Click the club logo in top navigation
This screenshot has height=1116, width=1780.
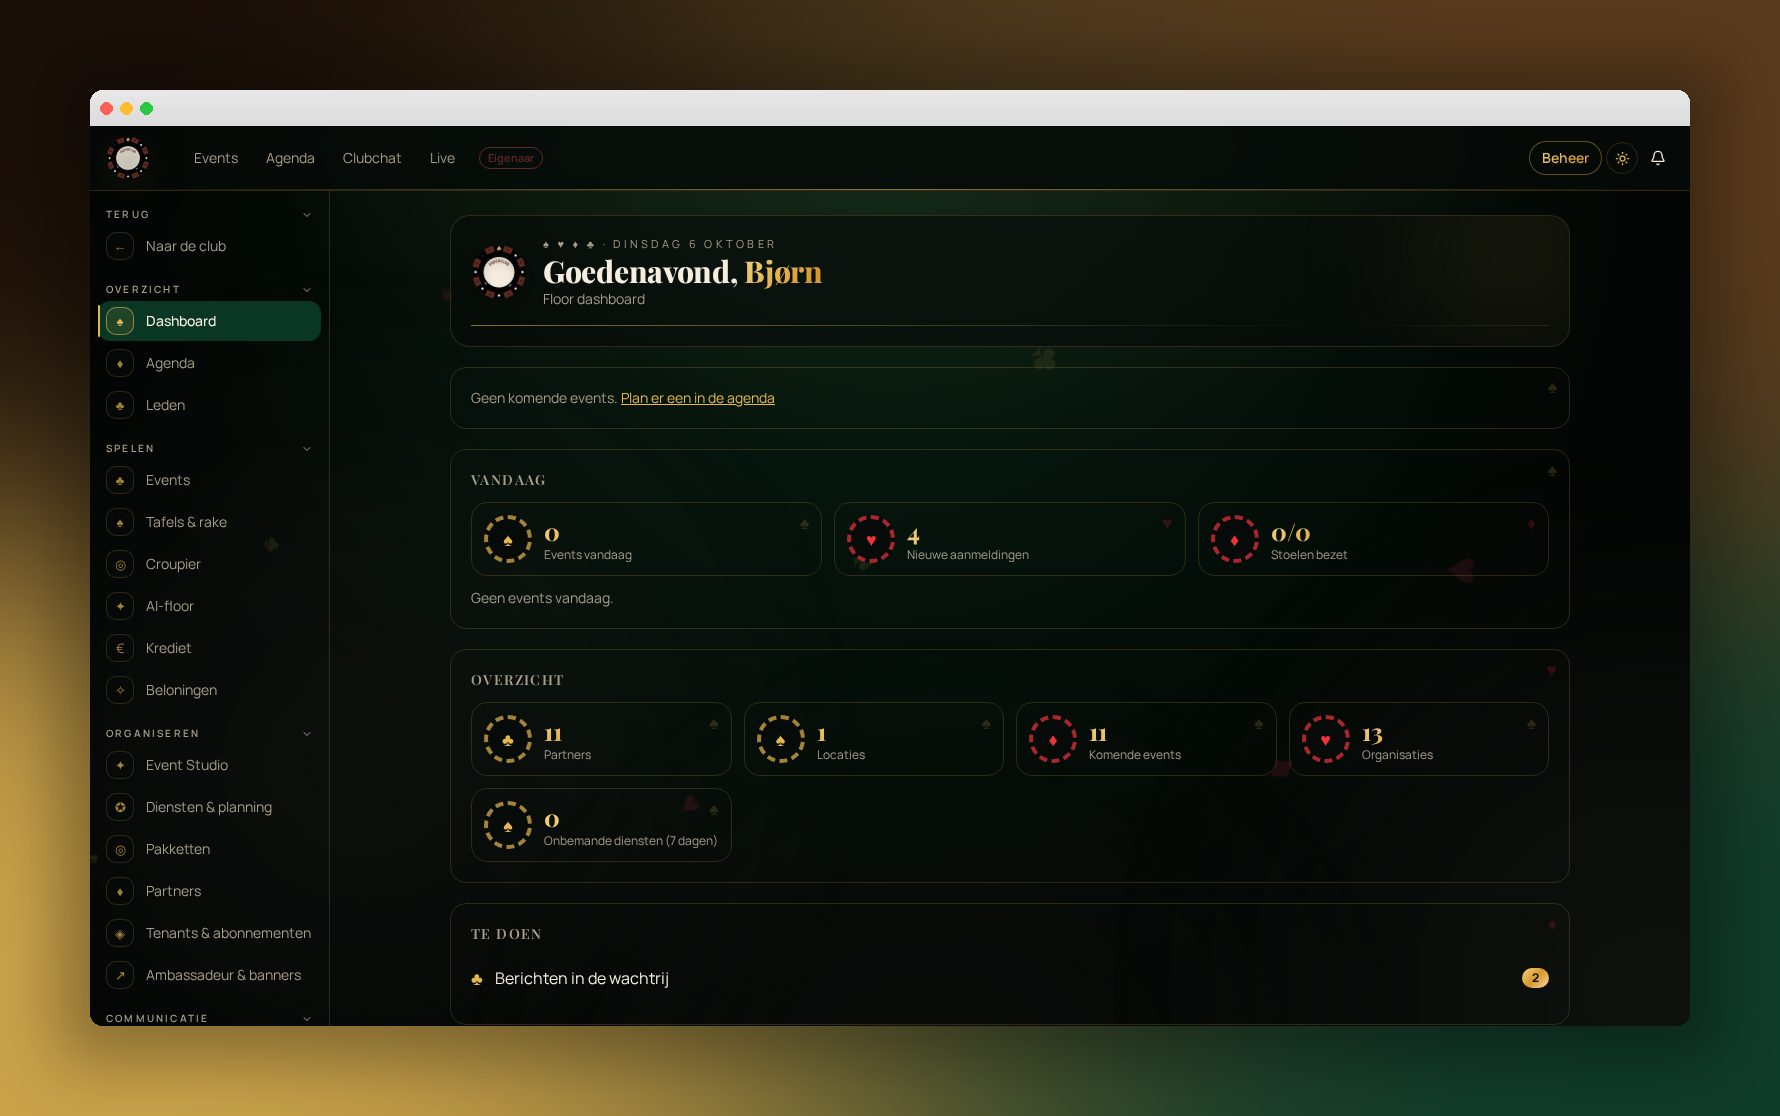[128, 158]
